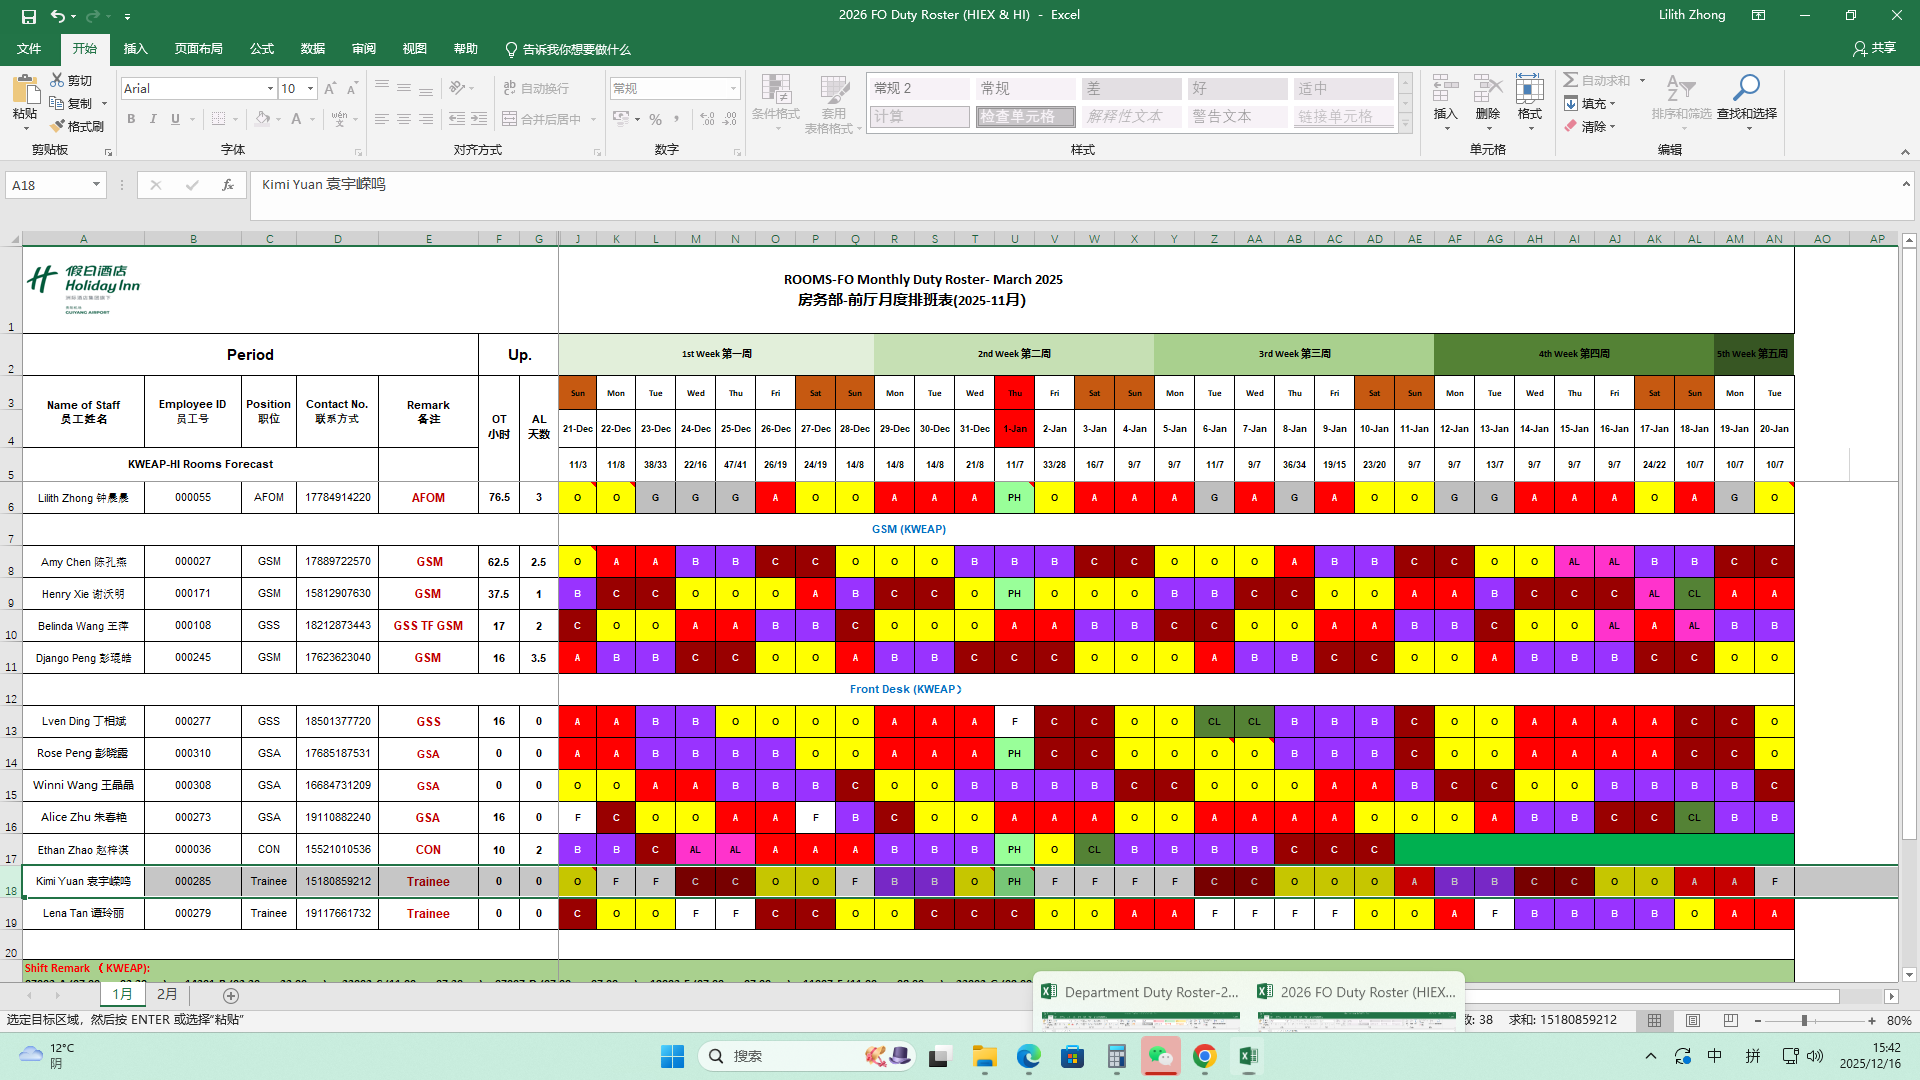1920x1080 pixels.
Task: Open the font size dropdown showing 10
Action: [x=310, y=89]
